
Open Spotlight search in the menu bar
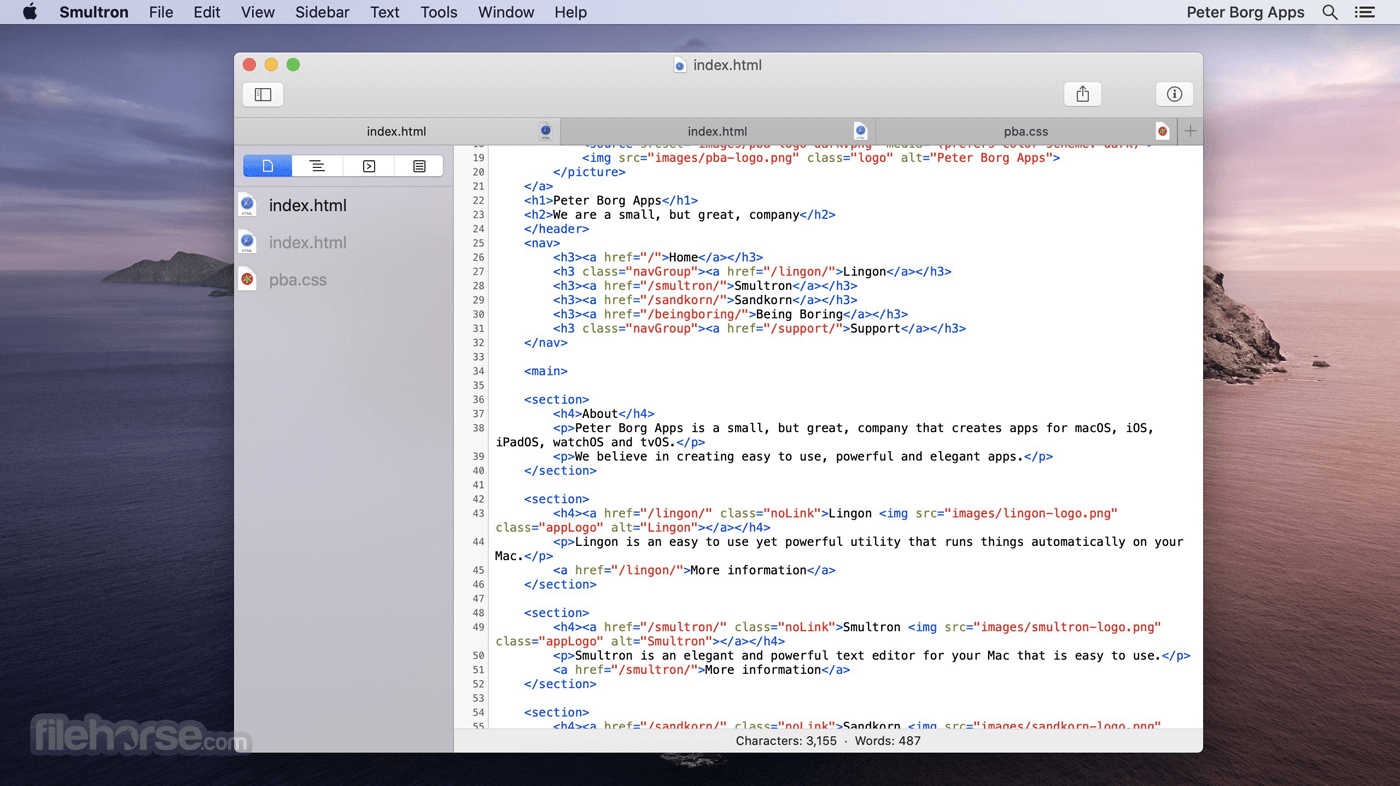click(x=1330, y=12)
